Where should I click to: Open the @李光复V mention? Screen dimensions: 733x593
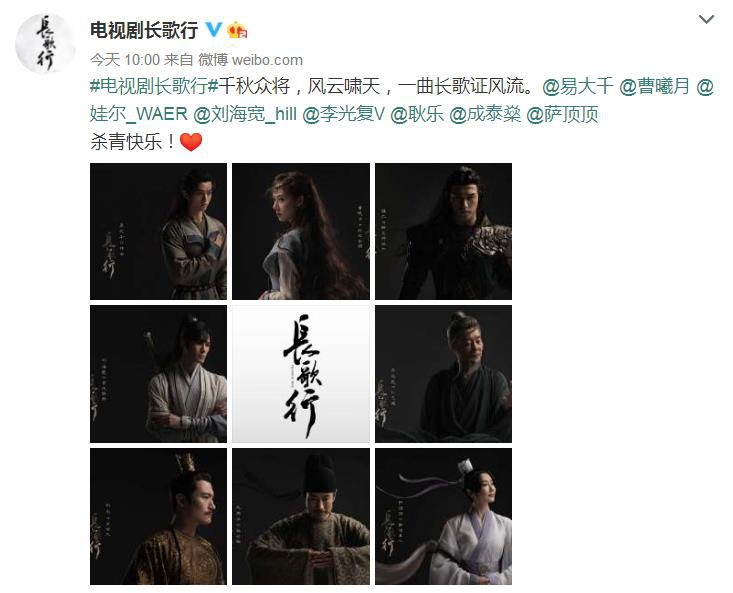coord(344,114)
